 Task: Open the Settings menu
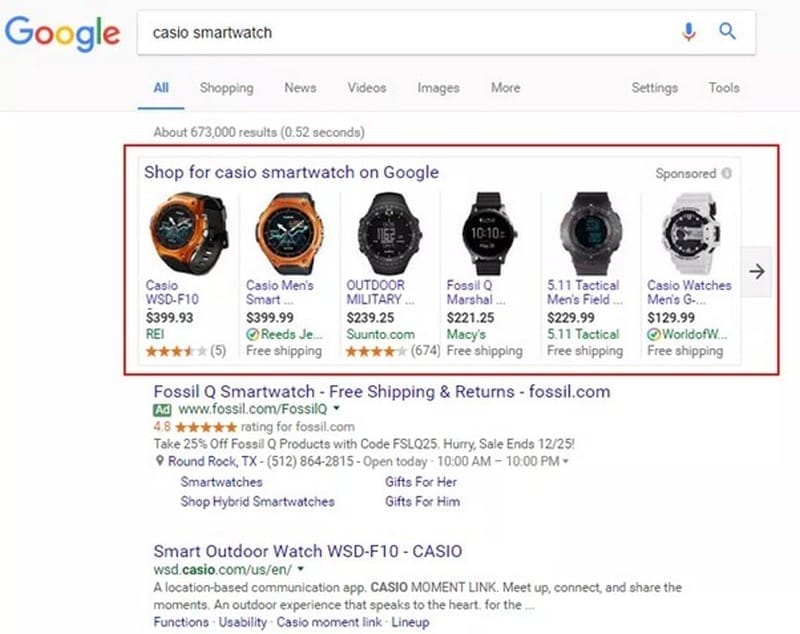coord(654,88)
